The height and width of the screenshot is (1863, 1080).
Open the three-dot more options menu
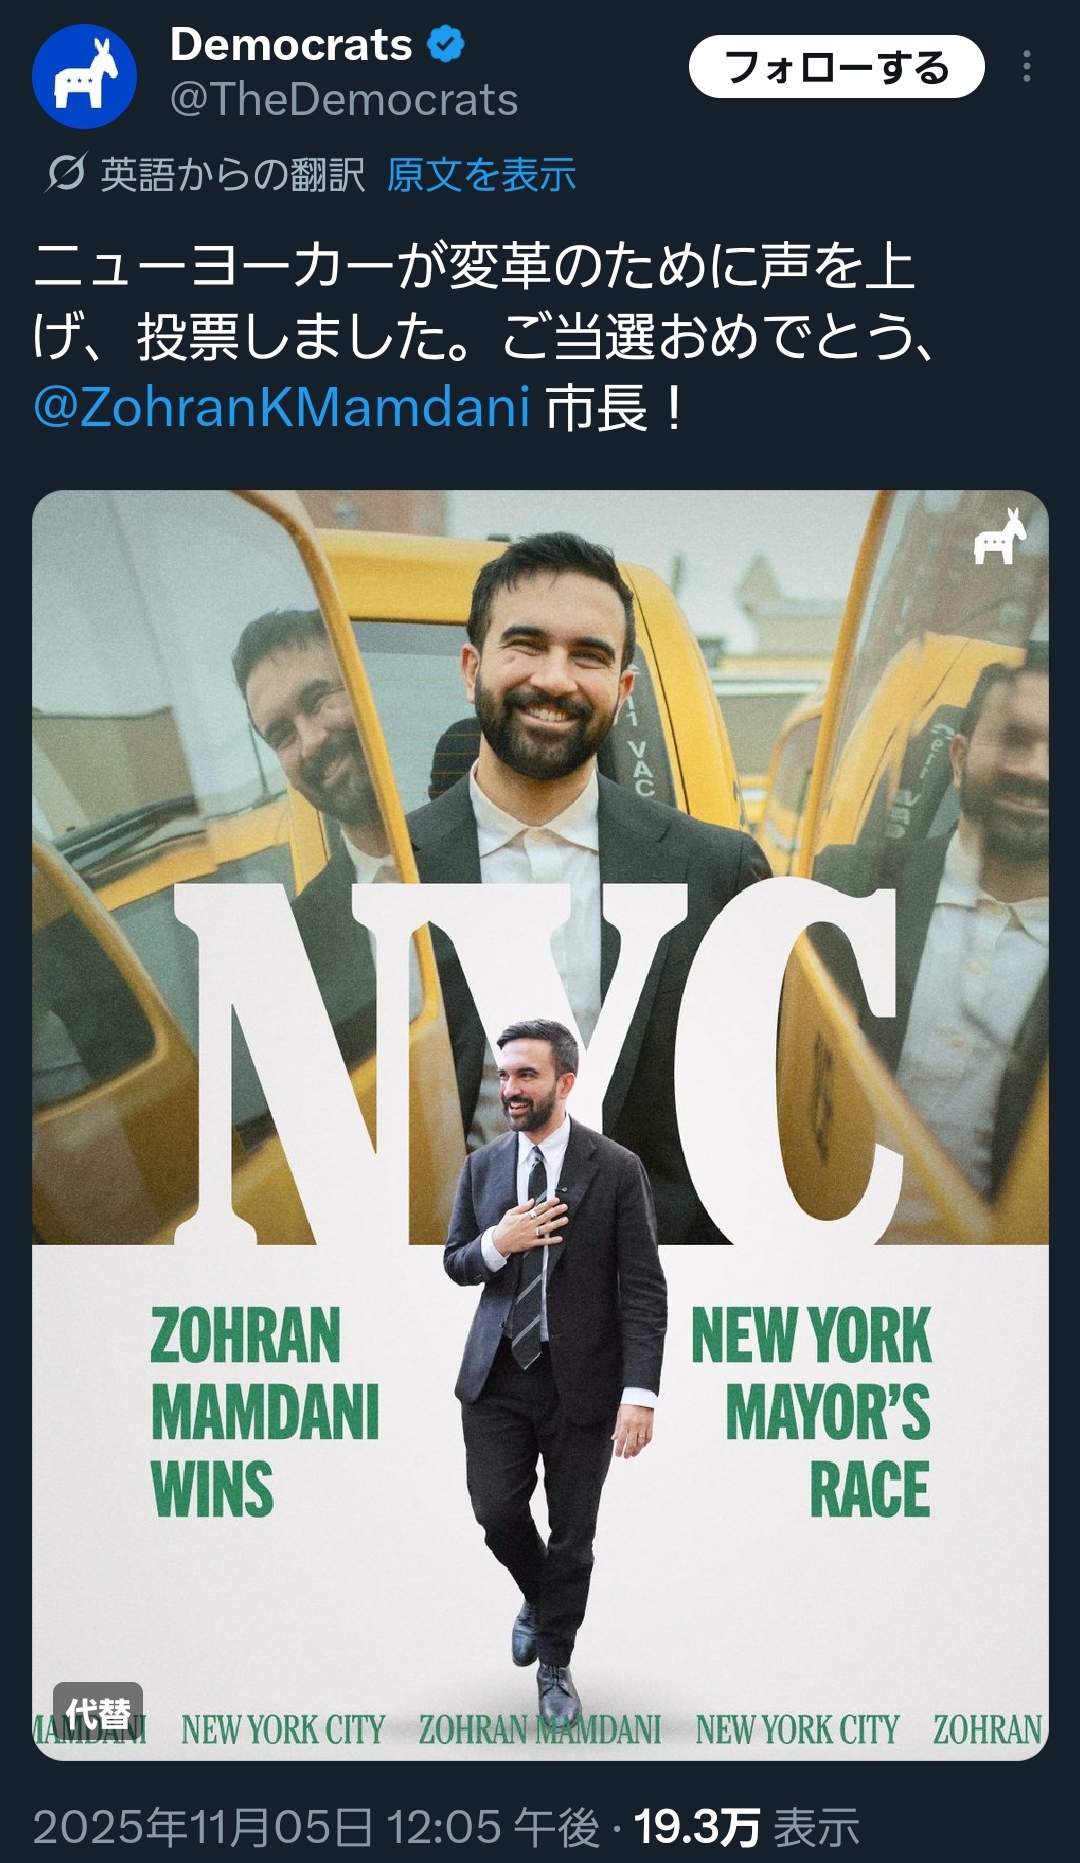1026,67
